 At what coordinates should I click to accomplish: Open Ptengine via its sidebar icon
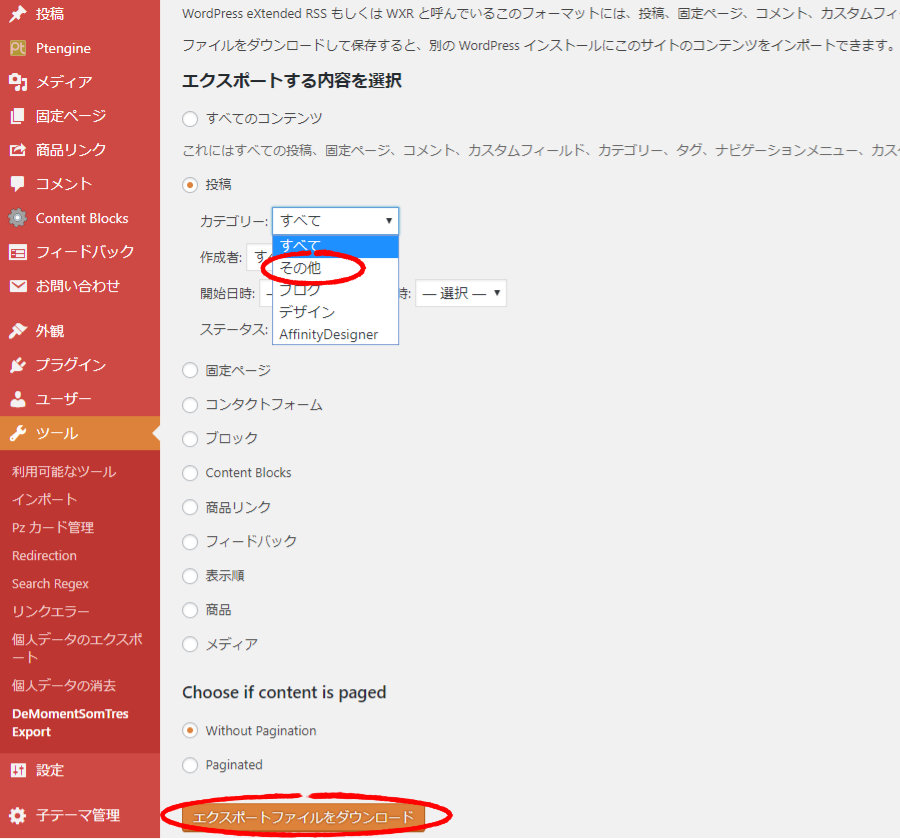18,48
